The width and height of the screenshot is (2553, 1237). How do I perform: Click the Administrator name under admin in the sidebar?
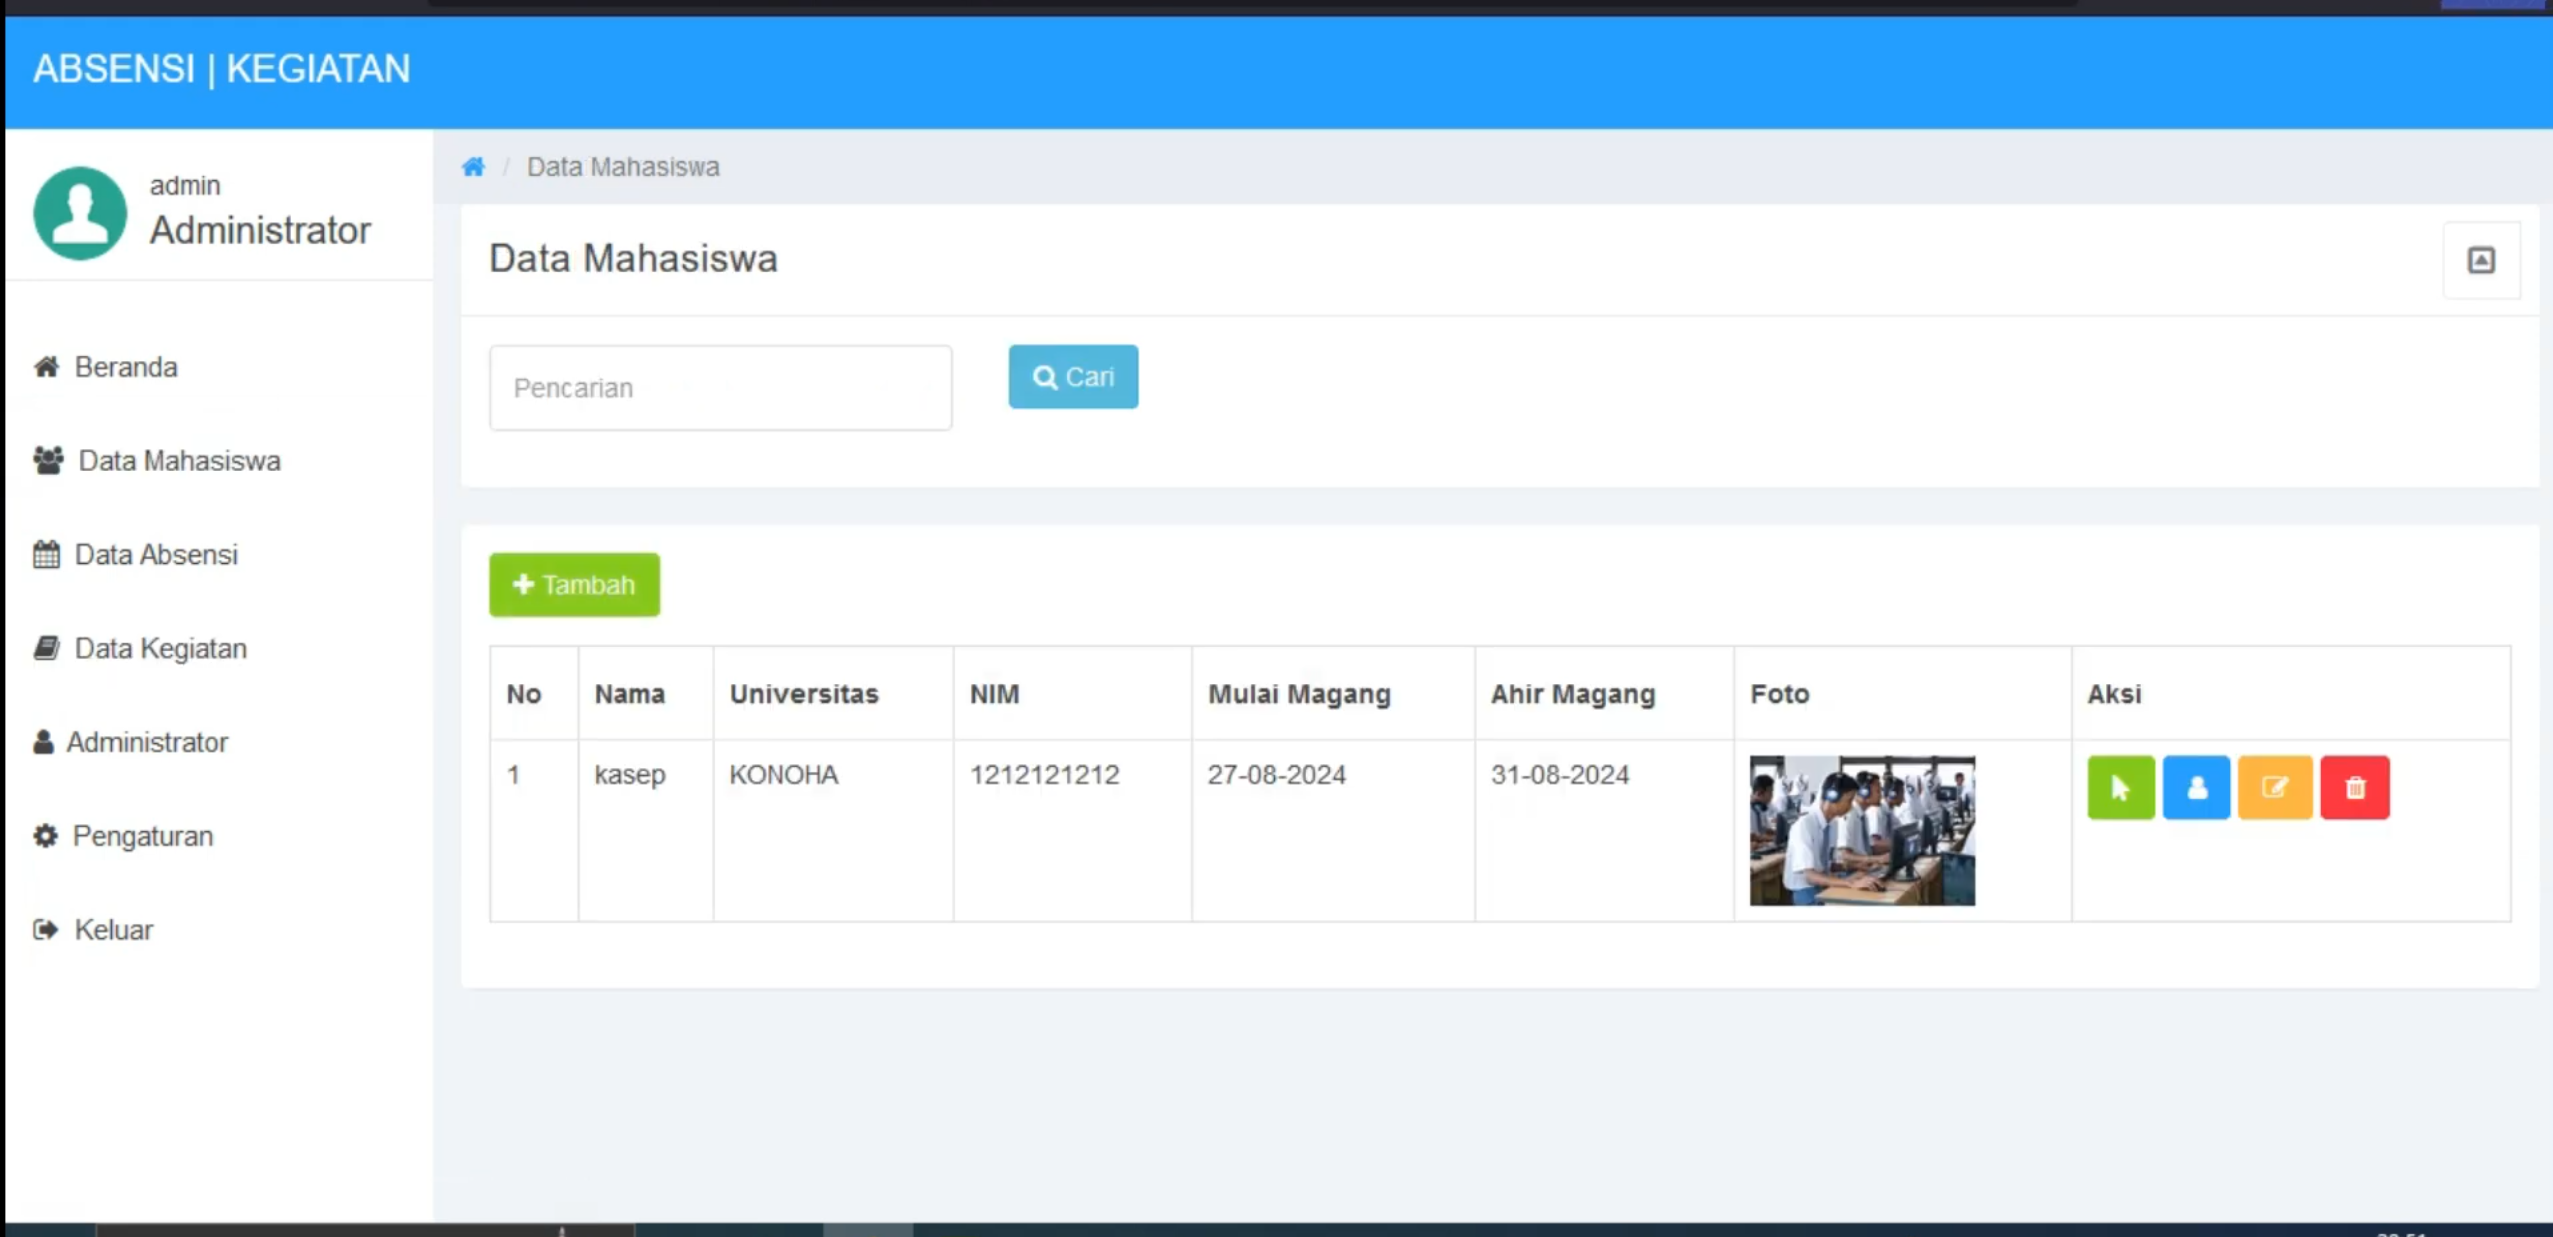261,231
